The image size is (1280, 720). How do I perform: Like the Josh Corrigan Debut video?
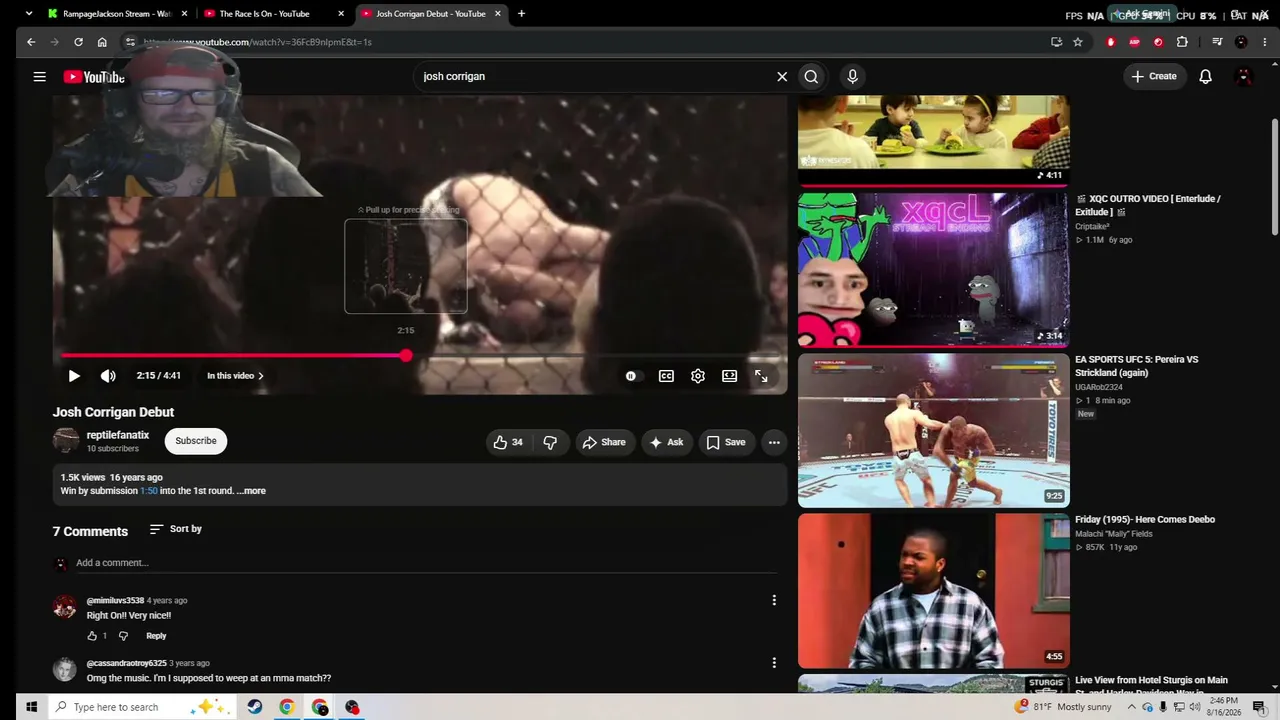tap(508, 442)
